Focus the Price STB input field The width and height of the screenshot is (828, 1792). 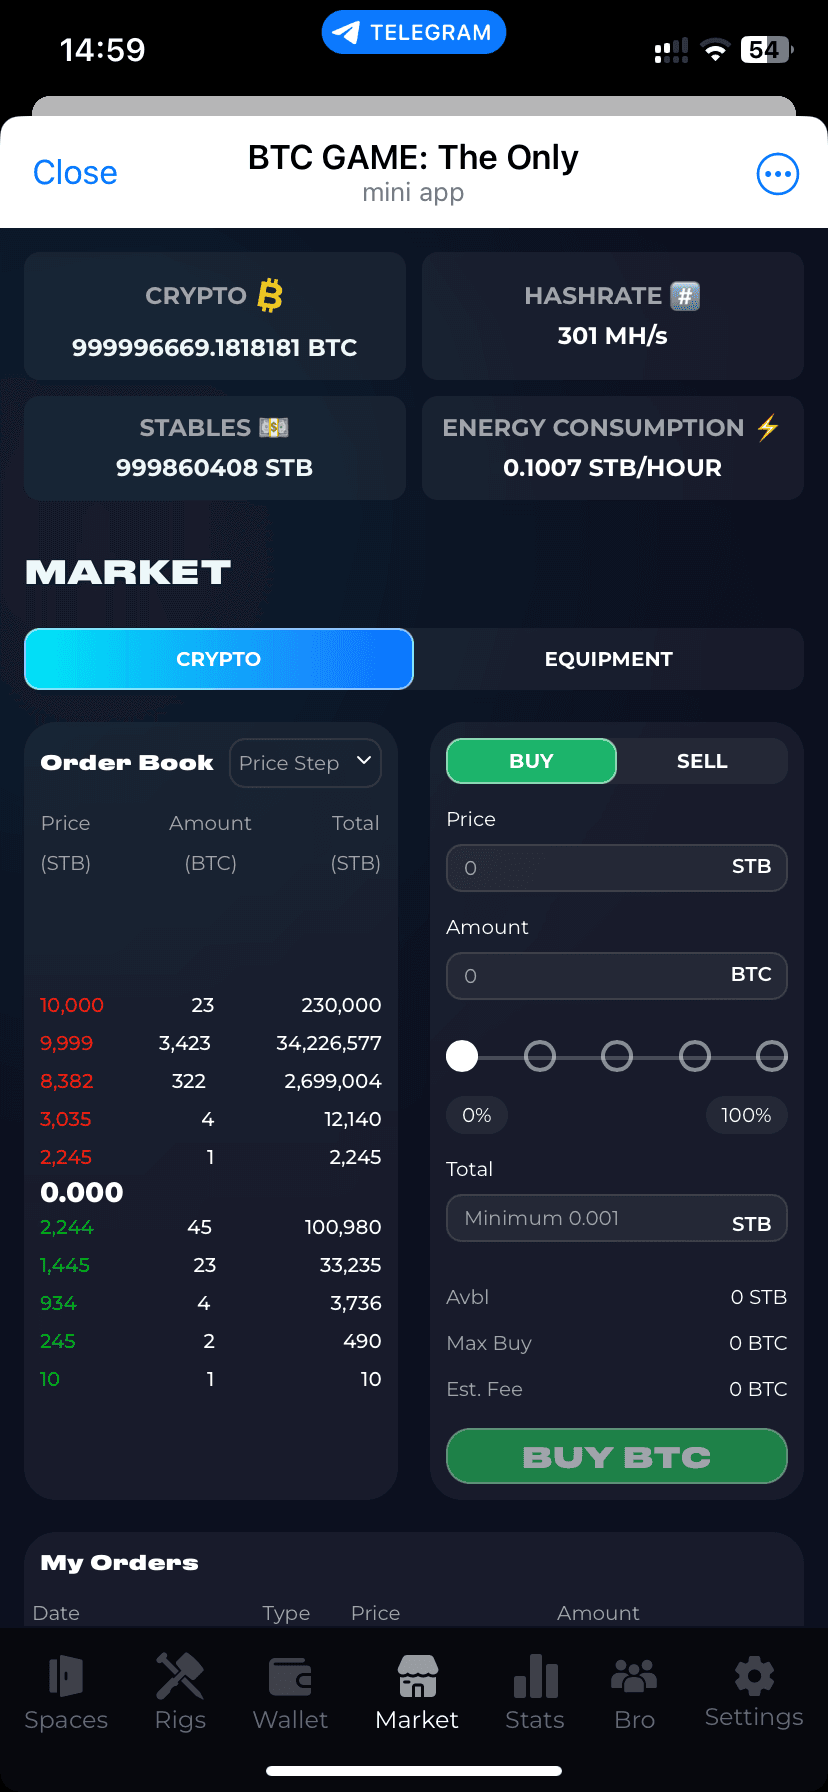600,868
